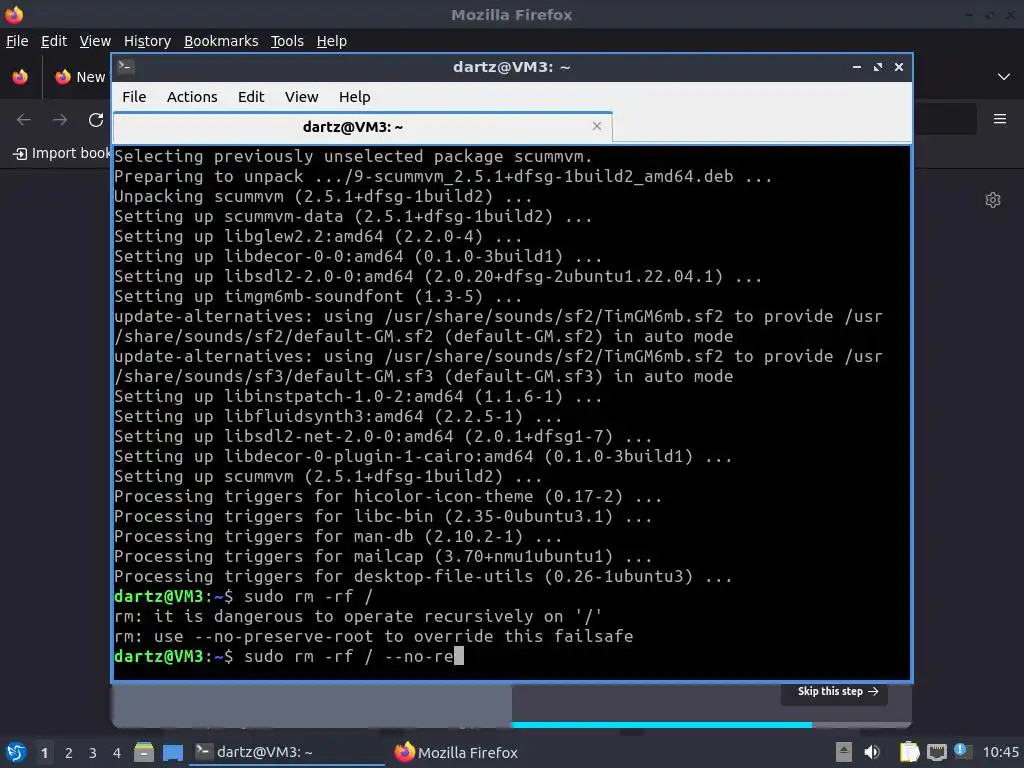1024x768 pixels.
Task: Switch to Mozilla Firefox taskbar entry
Action: 456,752
